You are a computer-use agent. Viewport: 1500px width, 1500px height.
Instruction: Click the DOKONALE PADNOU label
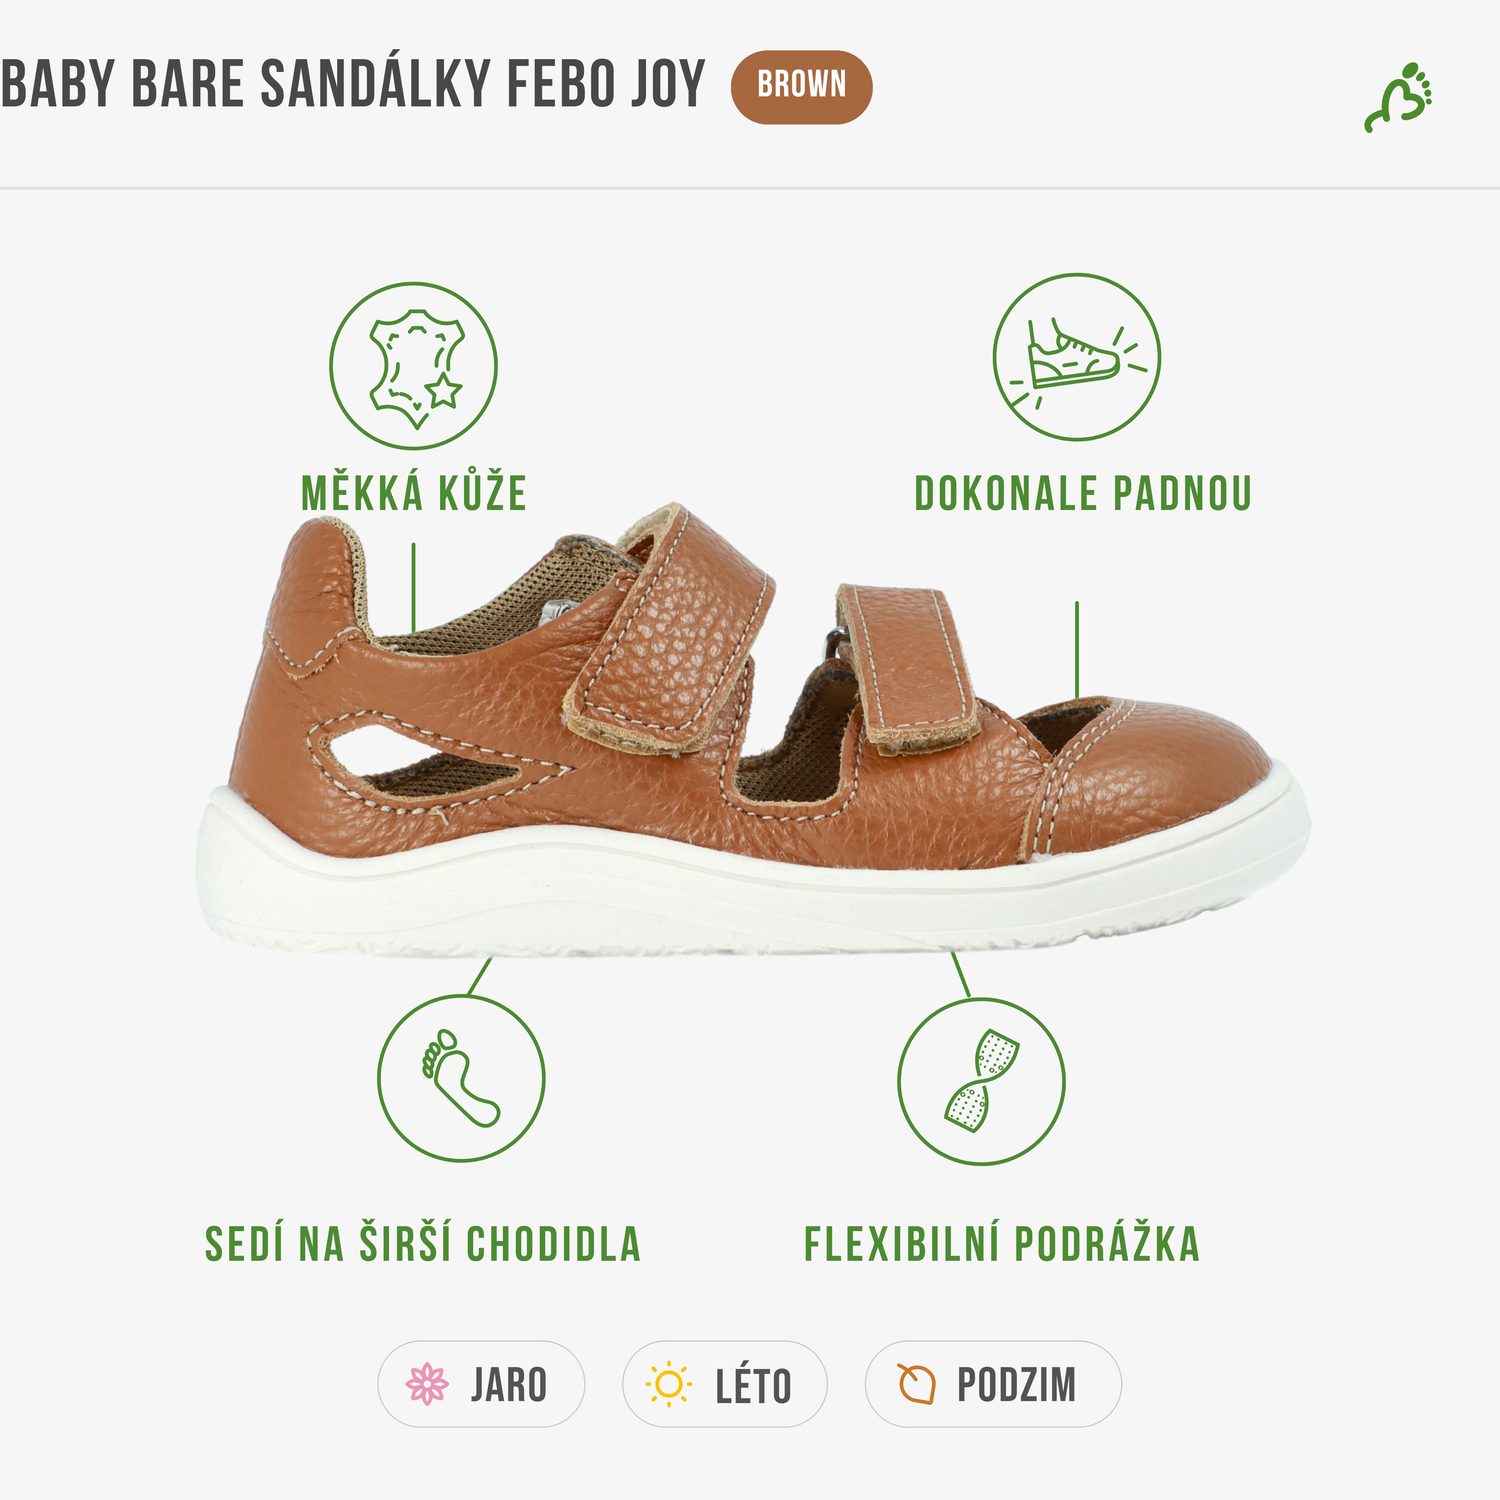pyautogui.click(x=1083, y=494)
